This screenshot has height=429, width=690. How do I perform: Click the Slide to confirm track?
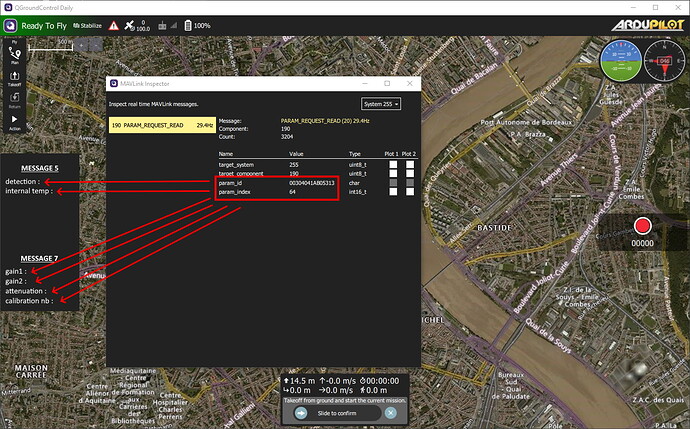[337, 413]
